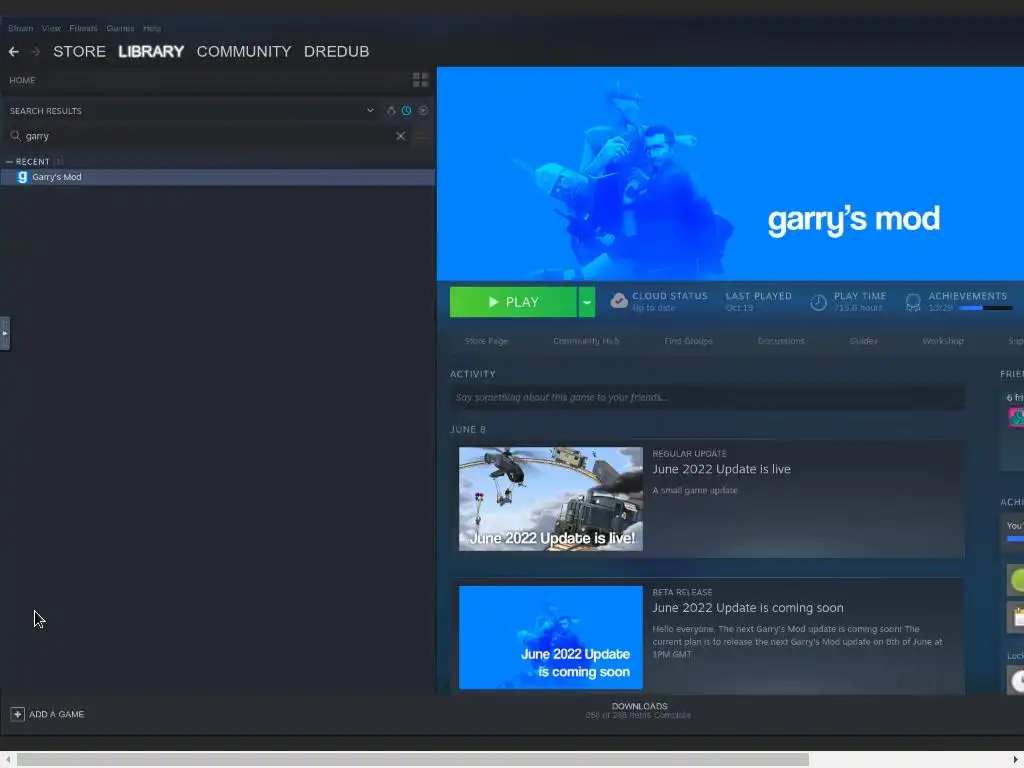Screen dimensions: 1024x768
Task: Focus the library search field
Action: click(x=208, y=136)
